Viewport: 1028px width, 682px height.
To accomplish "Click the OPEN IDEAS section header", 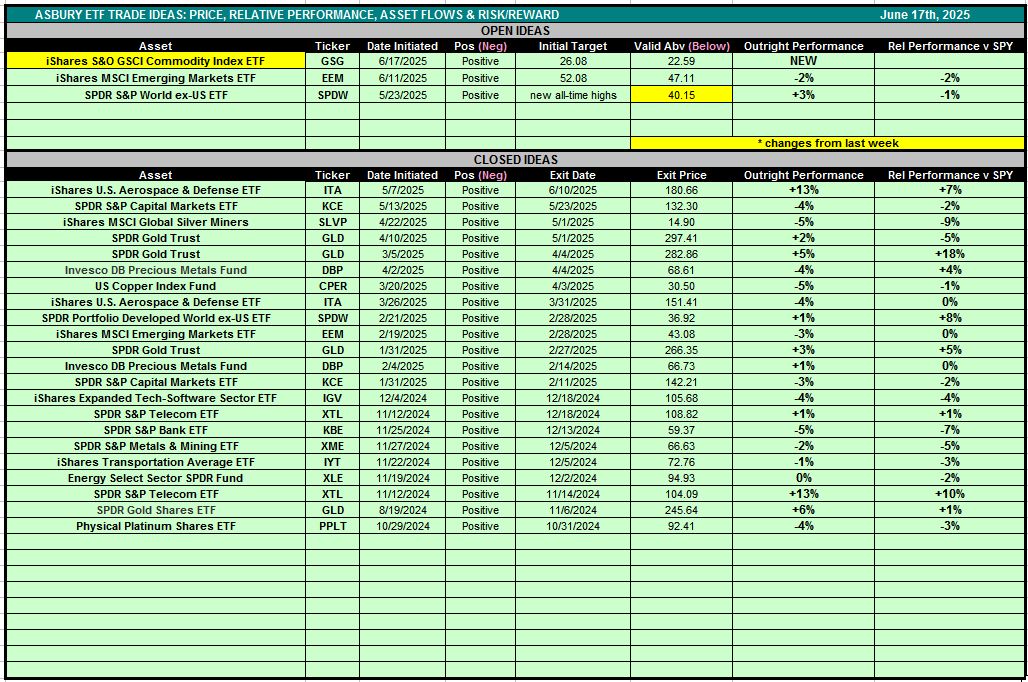I will point(515,31).
